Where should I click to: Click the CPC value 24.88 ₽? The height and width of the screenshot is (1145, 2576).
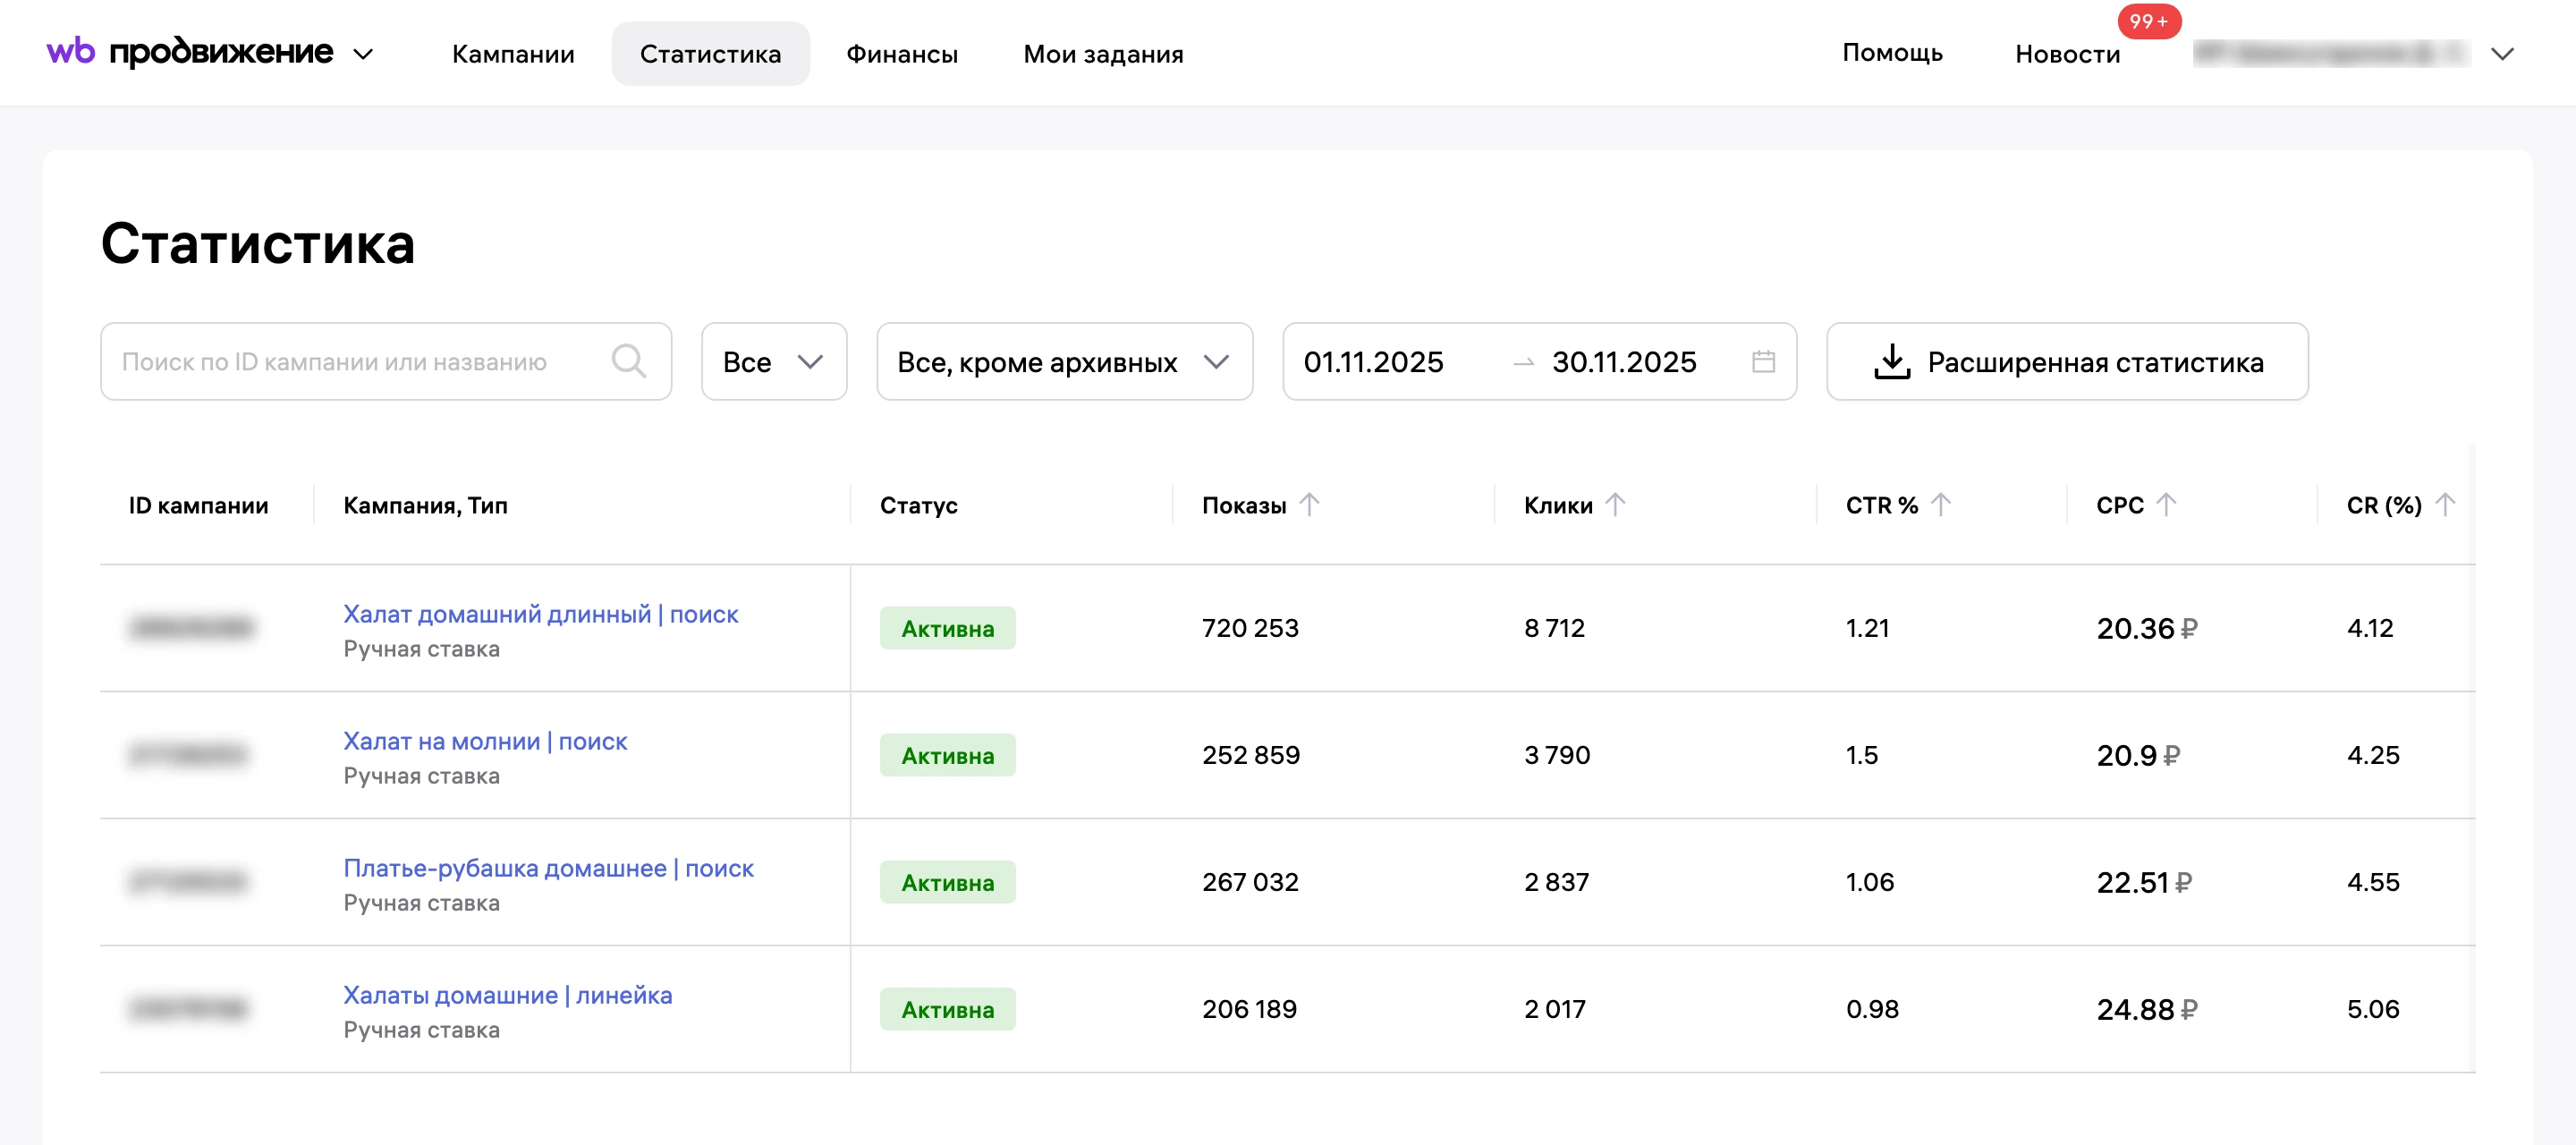(2146, 1009)
